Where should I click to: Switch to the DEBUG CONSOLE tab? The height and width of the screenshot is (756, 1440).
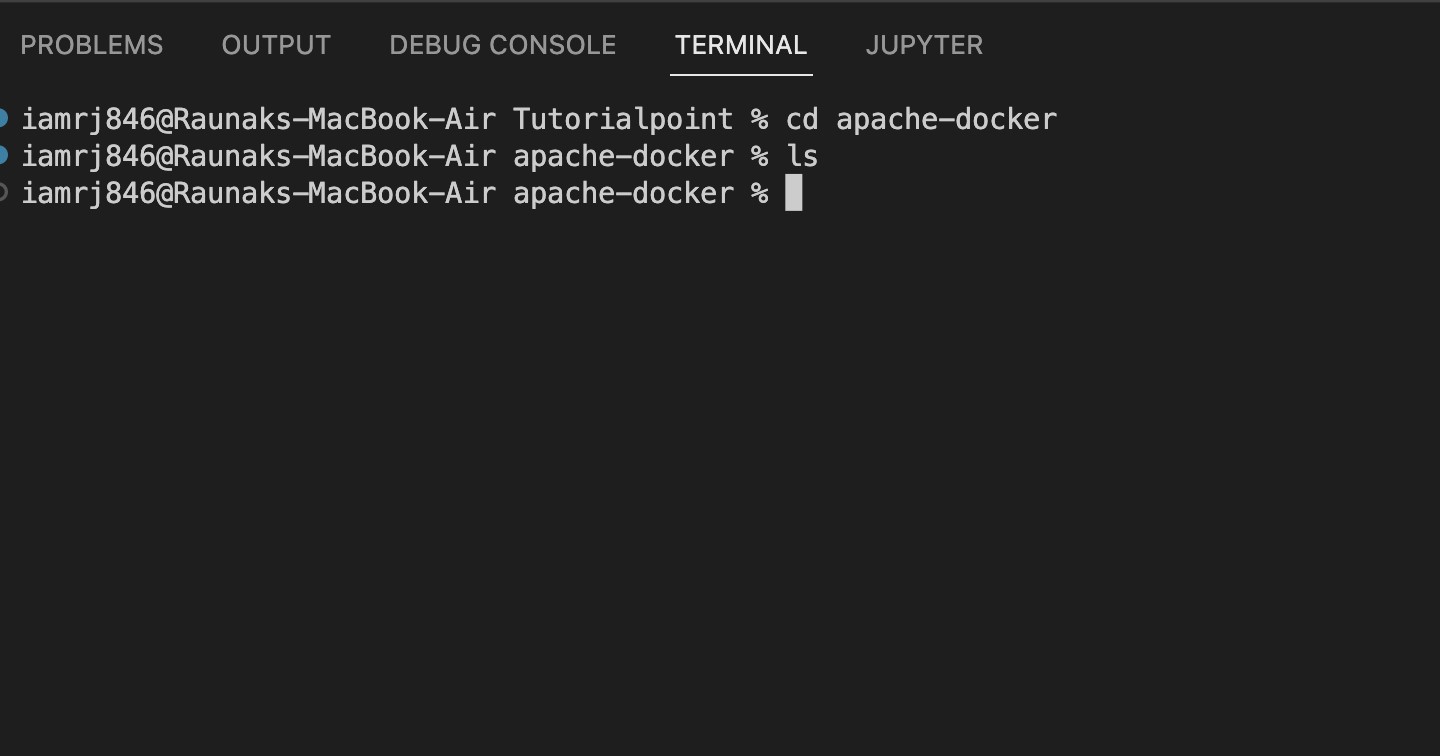tap(502, 45)
